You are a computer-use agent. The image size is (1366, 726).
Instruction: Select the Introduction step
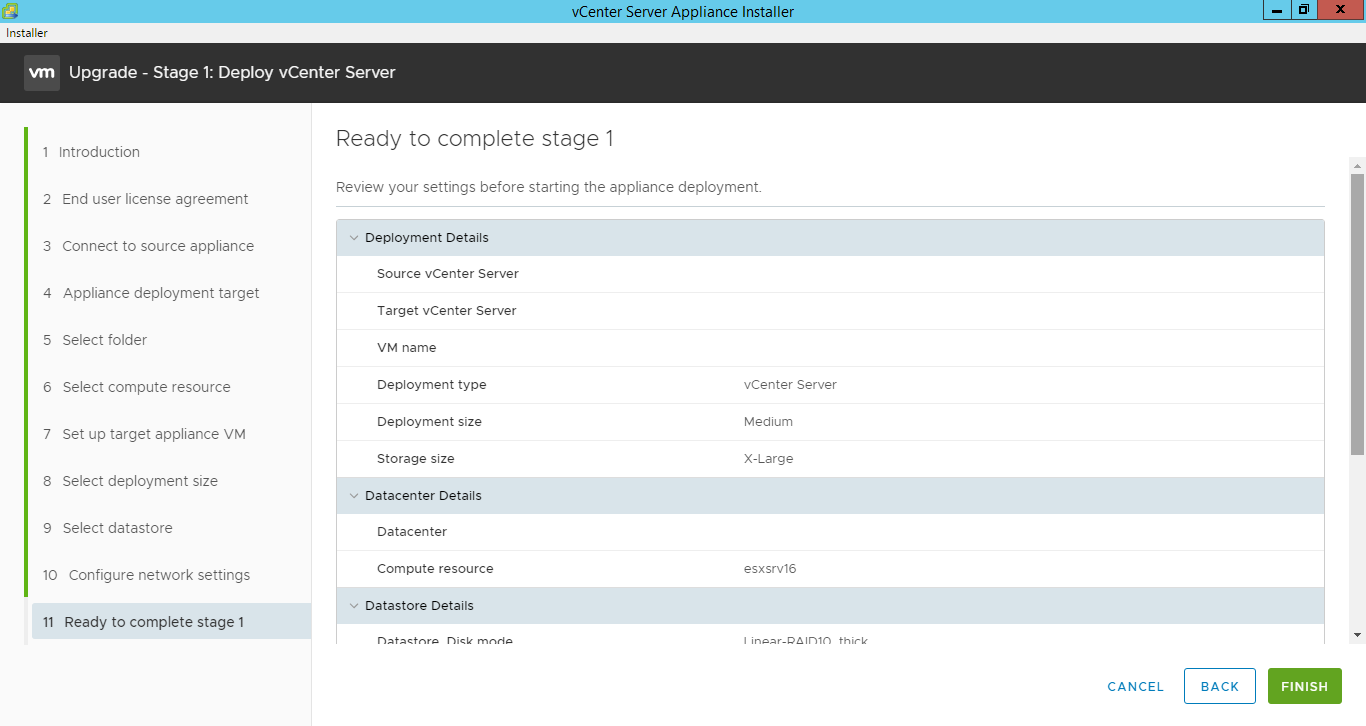[100, 151]
